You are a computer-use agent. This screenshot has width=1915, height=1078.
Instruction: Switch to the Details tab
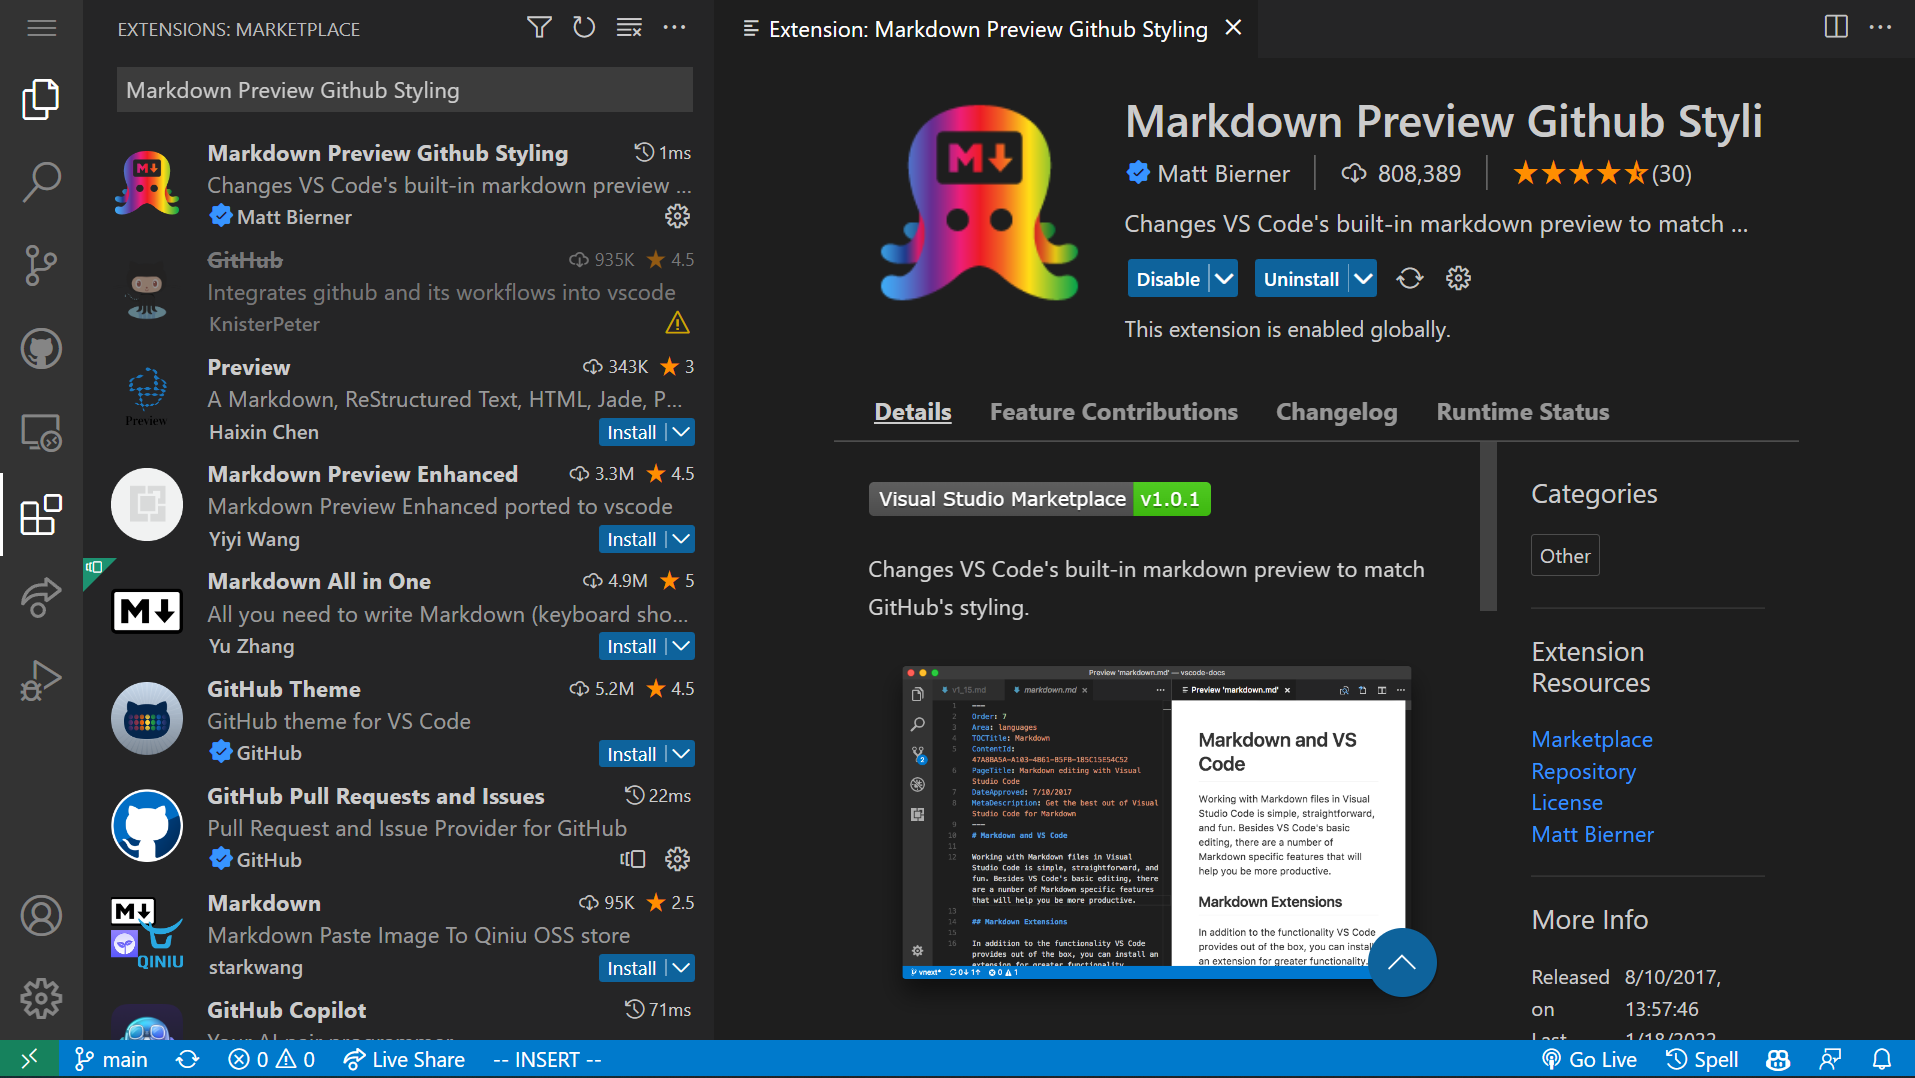pos(913,412)
